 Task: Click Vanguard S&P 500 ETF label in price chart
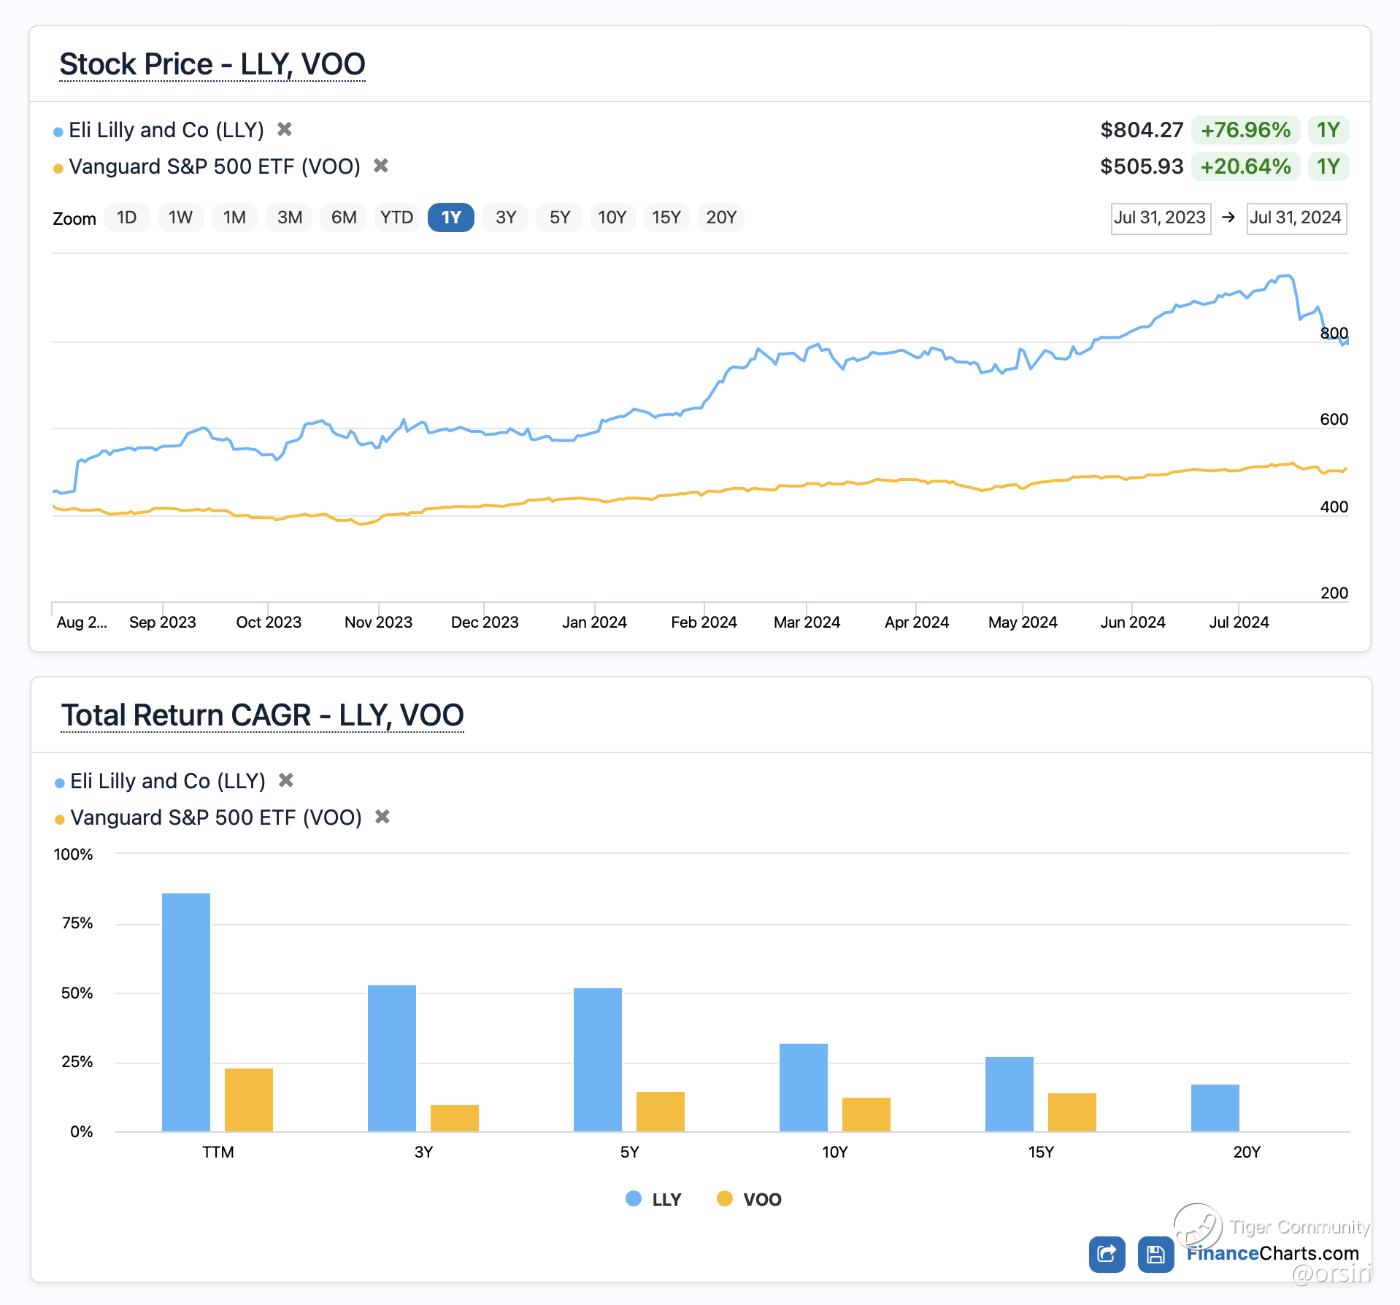214,166
